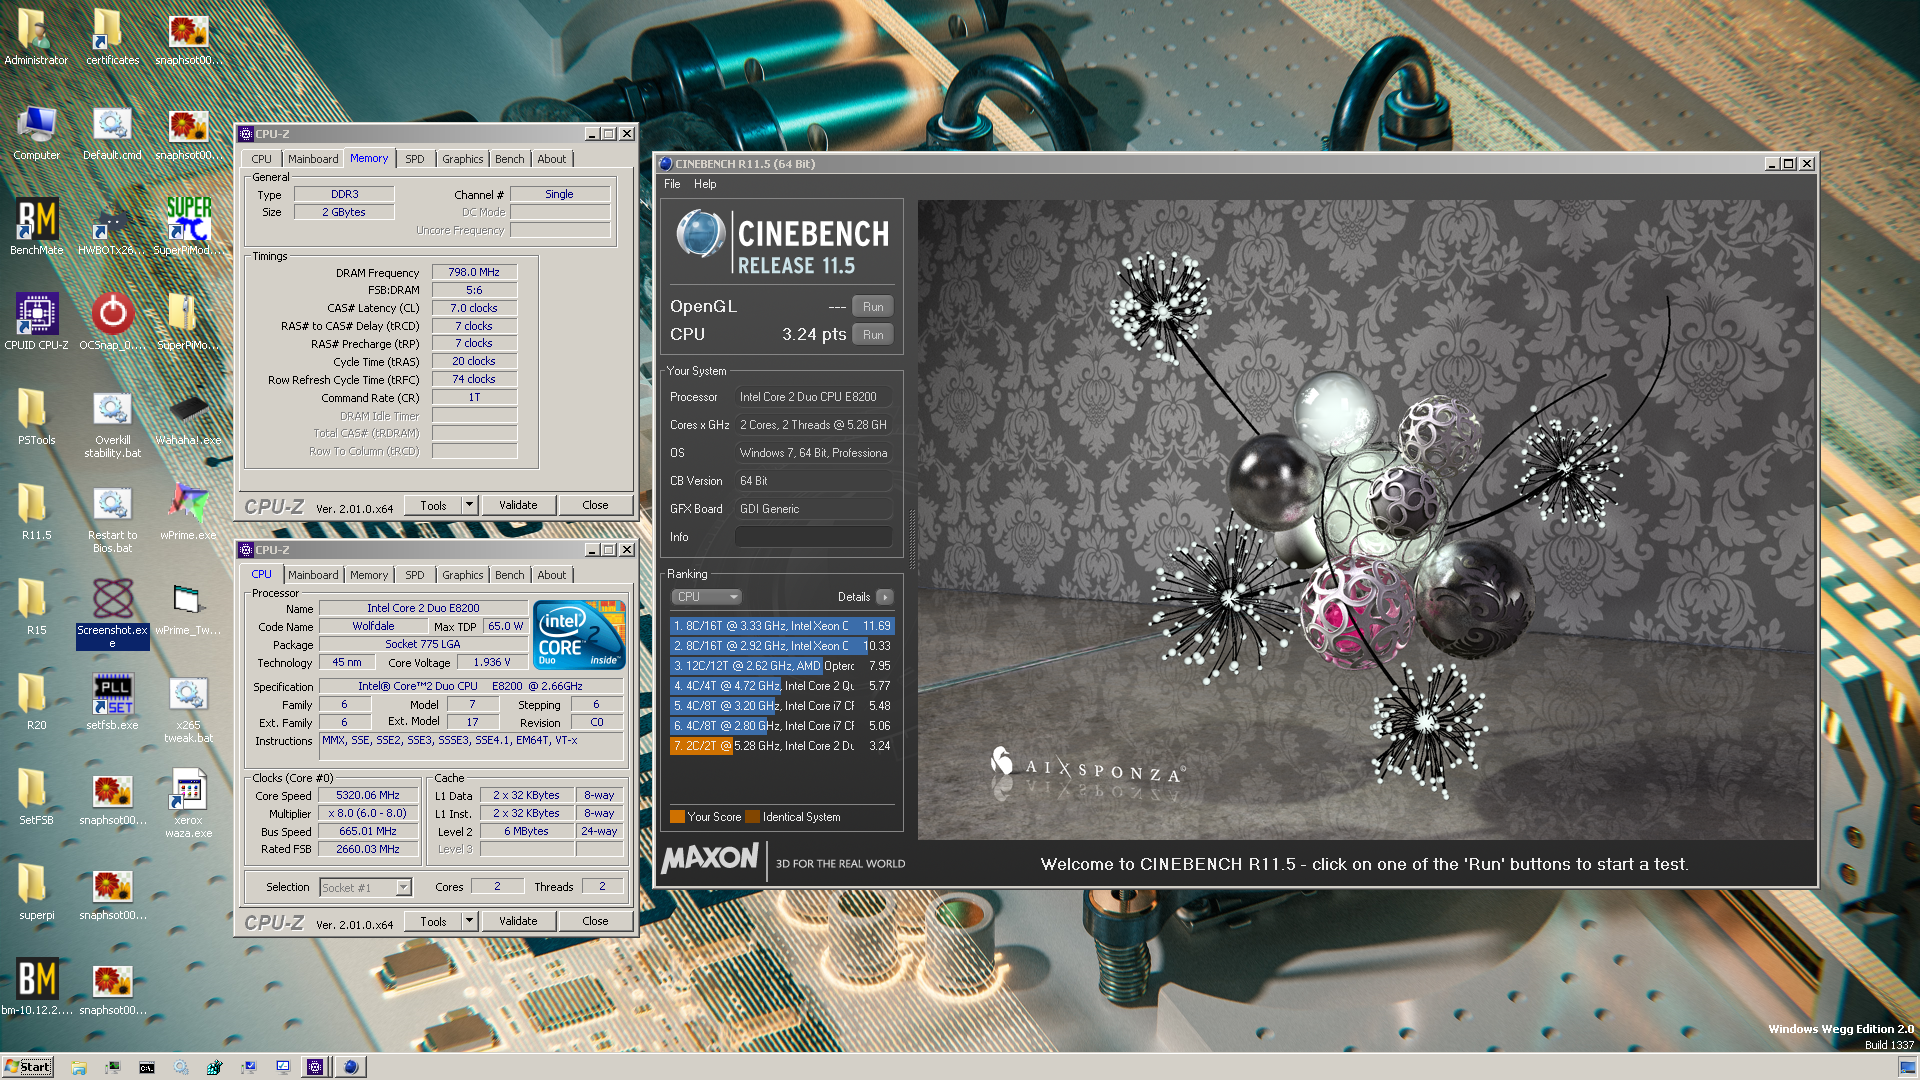Launch the BenchMate desktop shortcut
Image resolution: width=1920 pixels, height=1080 pixels.
click(x=36, y=227)
